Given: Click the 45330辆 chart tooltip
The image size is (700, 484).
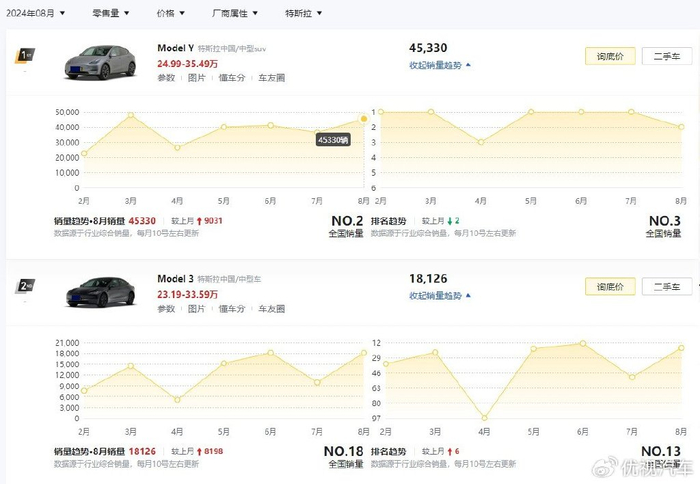Looking at the screenshot, I should pyautogui.click(x=333, y=140).
